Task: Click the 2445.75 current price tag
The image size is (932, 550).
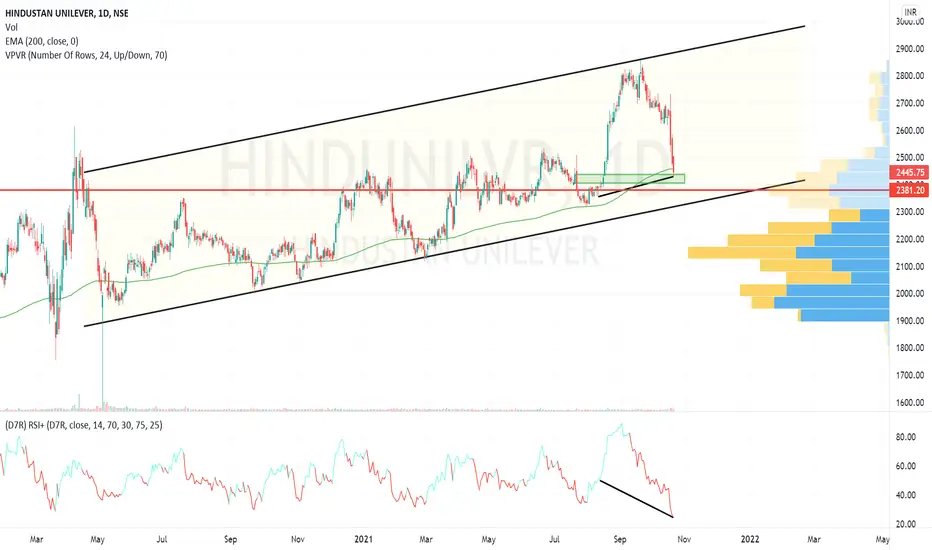Action: coord(909,172)
